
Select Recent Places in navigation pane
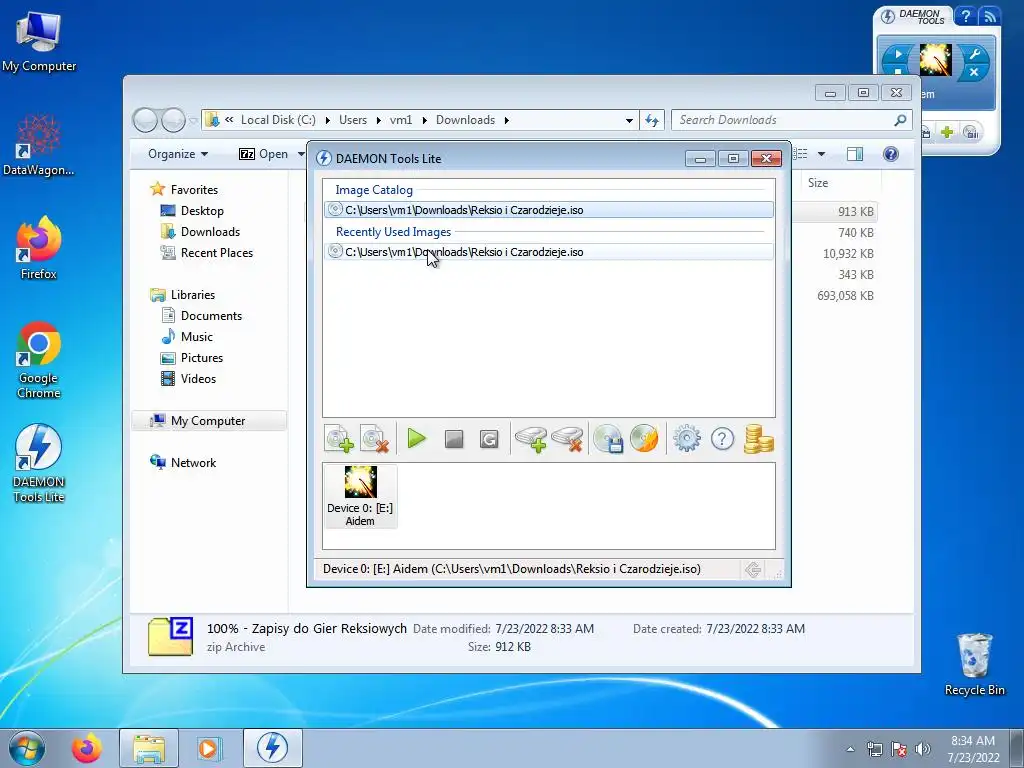tap(216, 253)
